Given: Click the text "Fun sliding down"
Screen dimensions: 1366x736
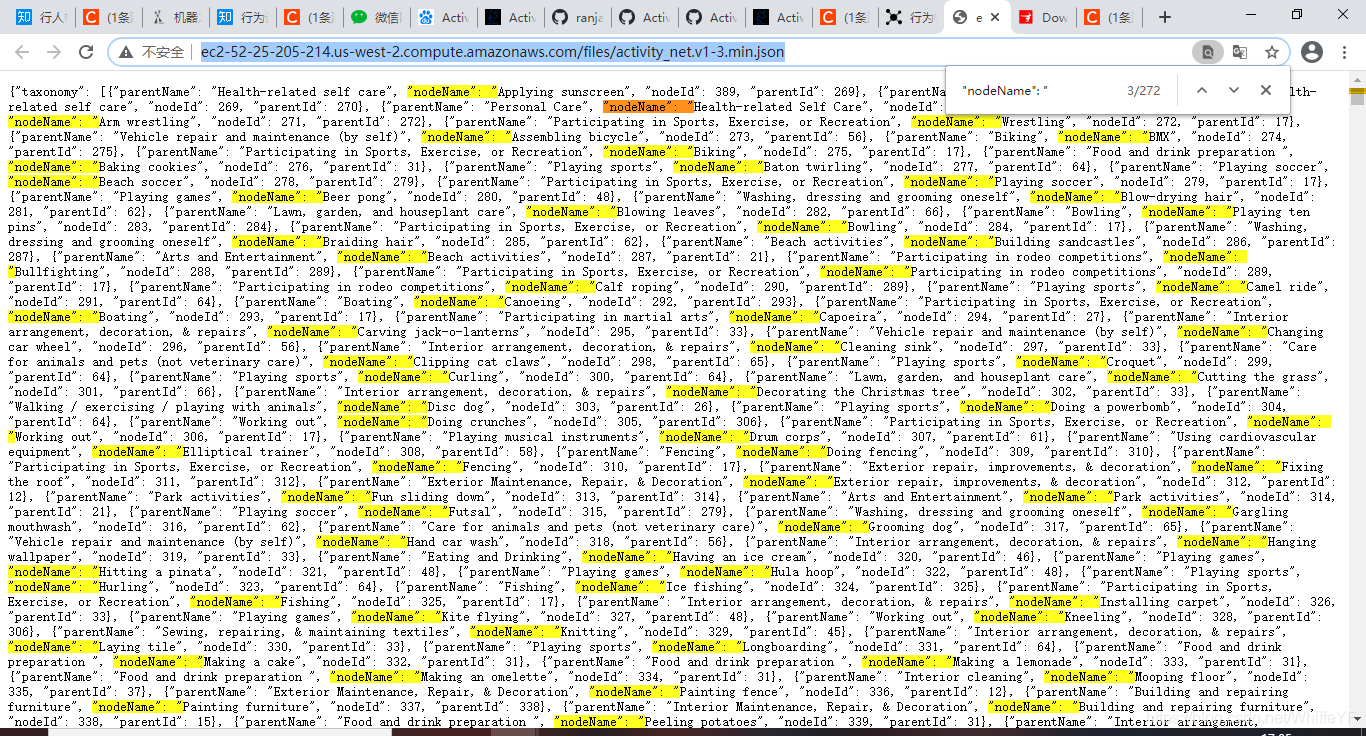Looking at the screenshot, I should point(430,497).
